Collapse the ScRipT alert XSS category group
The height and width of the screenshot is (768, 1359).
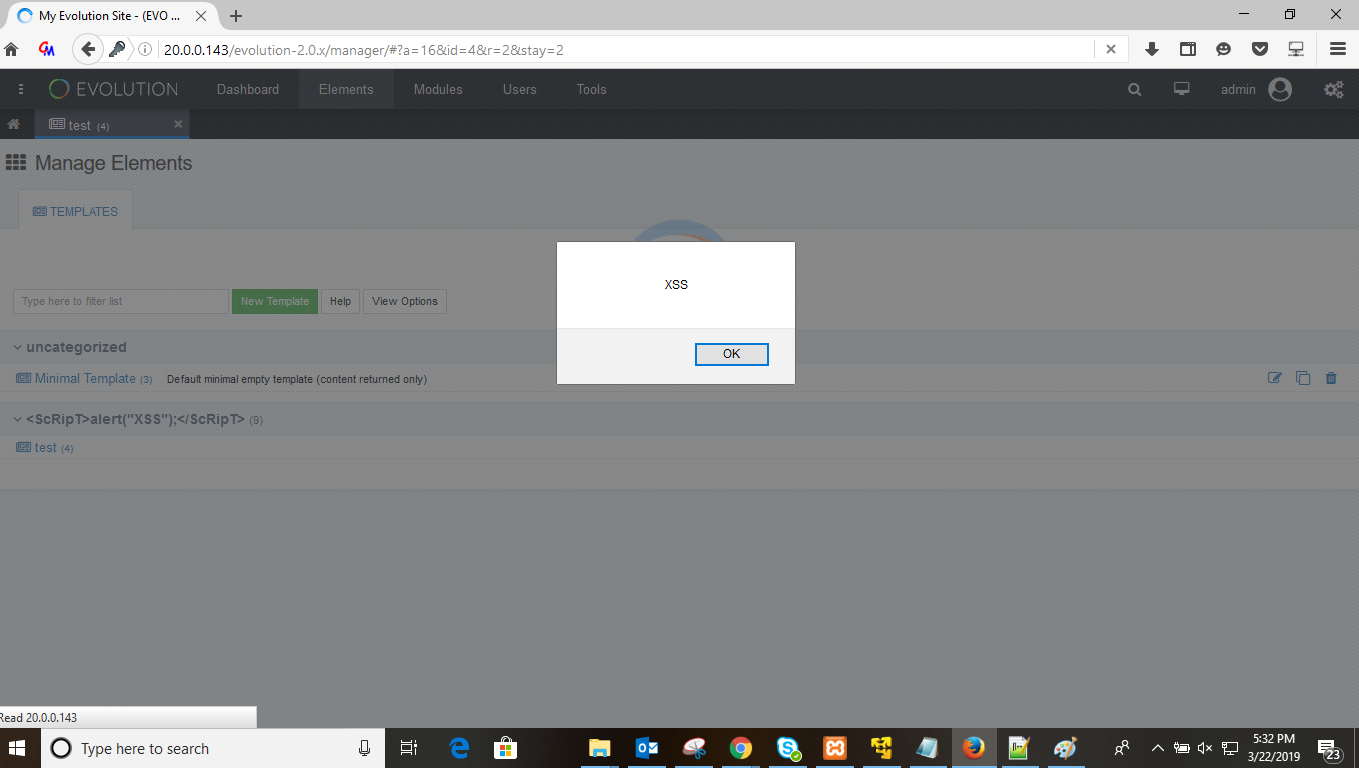pos(16,419)
